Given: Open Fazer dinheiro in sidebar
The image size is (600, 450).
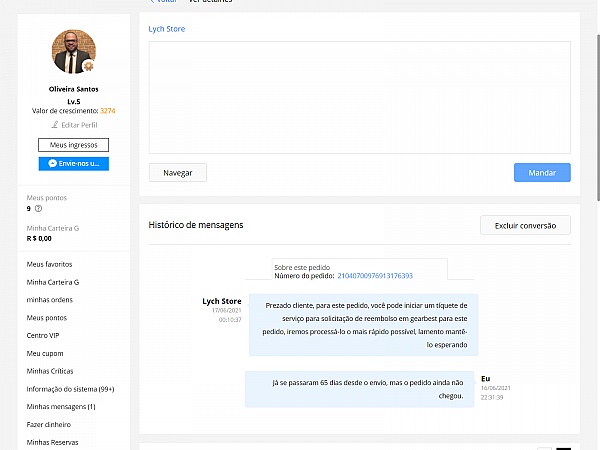Looking at the screenshot, I should (50, 424).
